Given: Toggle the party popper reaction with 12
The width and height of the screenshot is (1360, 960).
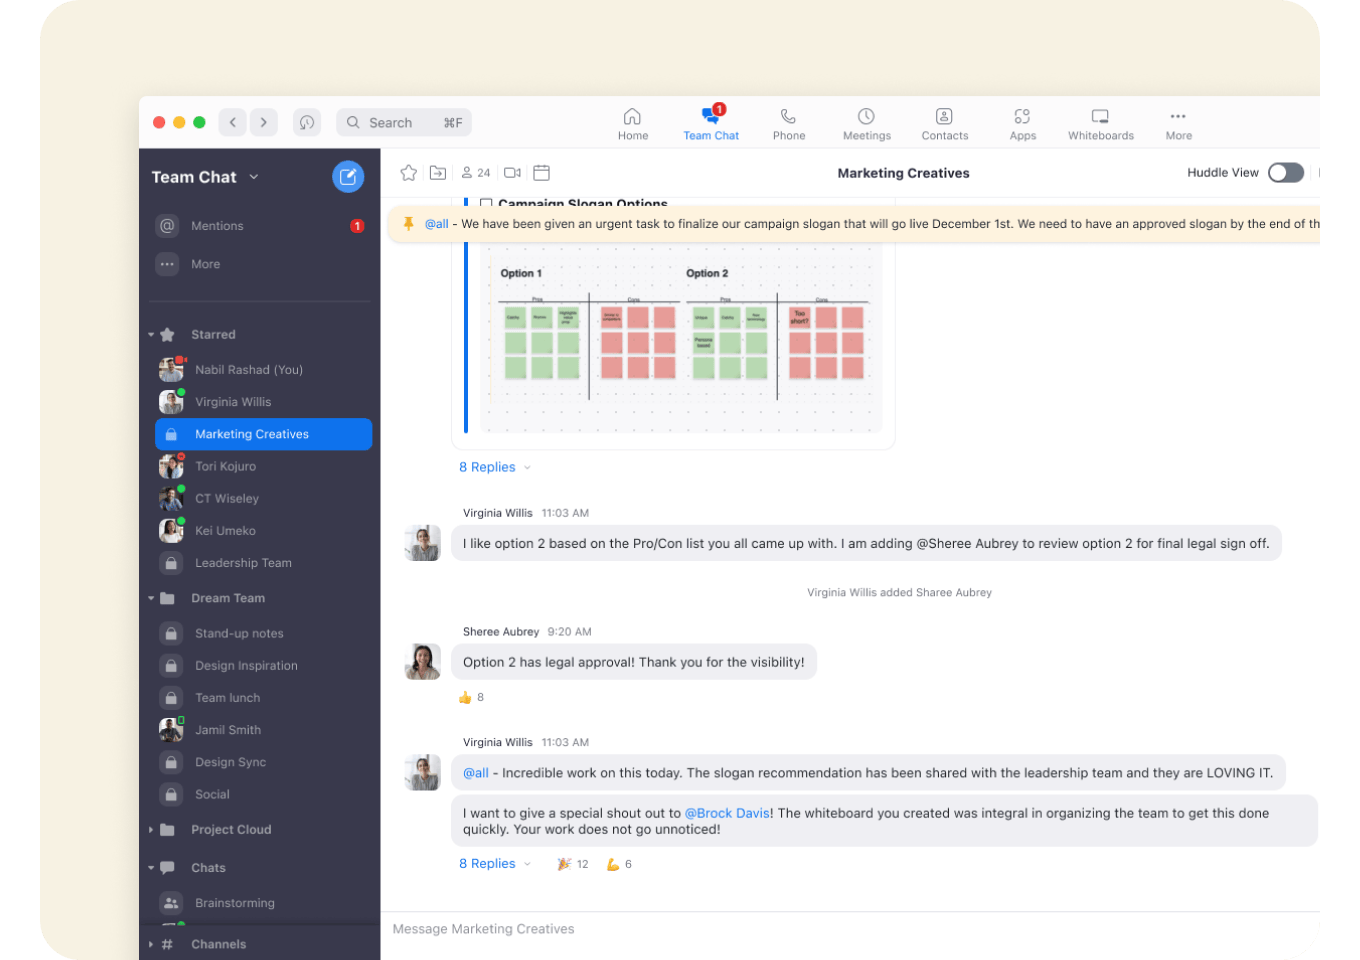Looking at the screenshot, I should pos(572,864).
